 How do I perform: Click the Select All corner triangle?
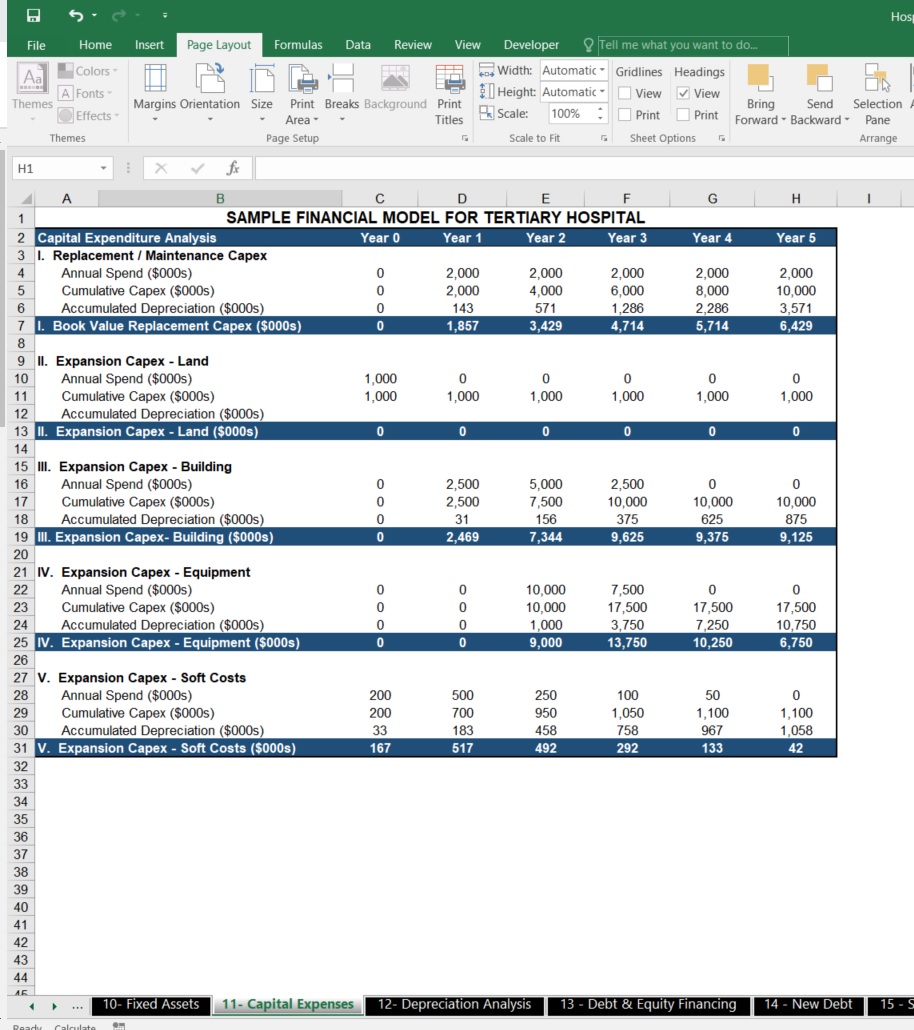(x=26, y=198)
